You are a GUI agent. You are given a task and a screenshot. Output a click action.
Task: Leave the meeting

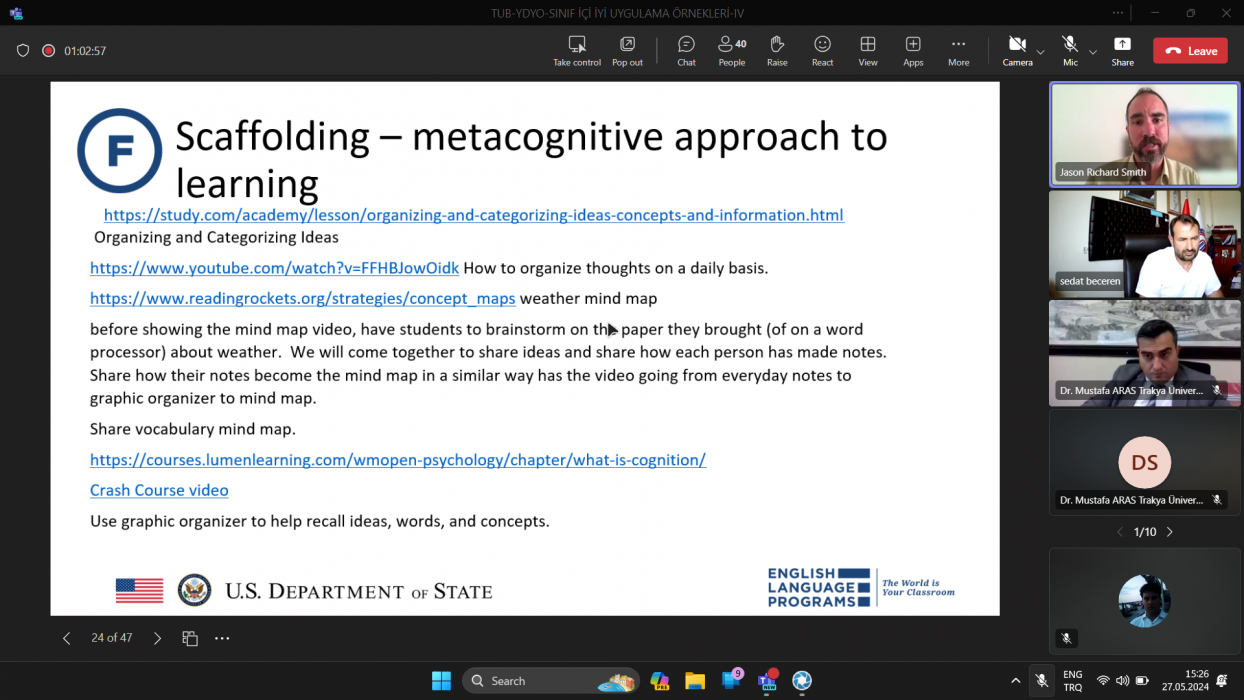click(1190, 51)
